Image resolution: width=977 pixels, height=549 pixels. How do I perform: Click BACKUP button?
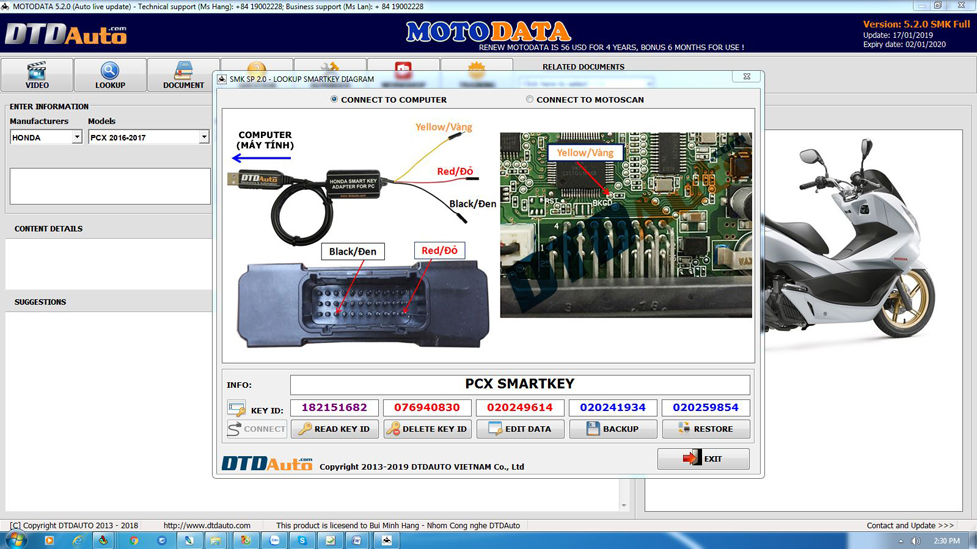coord(613,429)
